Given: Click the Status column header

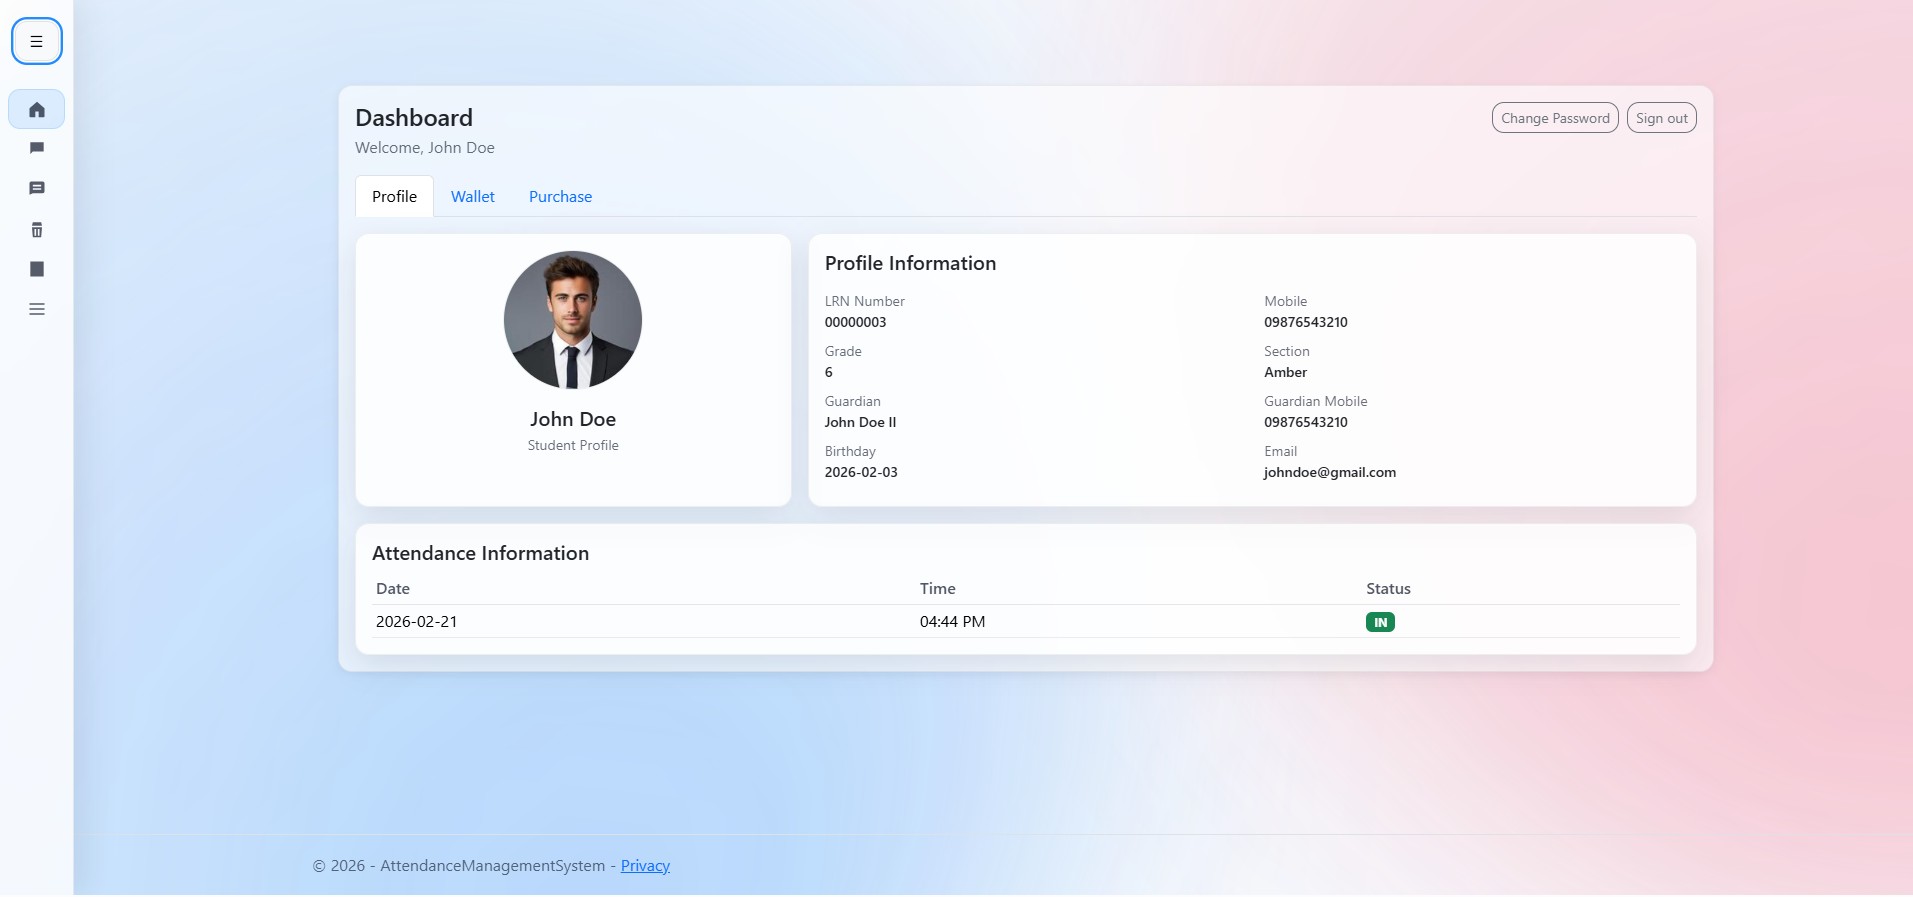Looking at the screenshot, I should click(x=1388, y=589).
